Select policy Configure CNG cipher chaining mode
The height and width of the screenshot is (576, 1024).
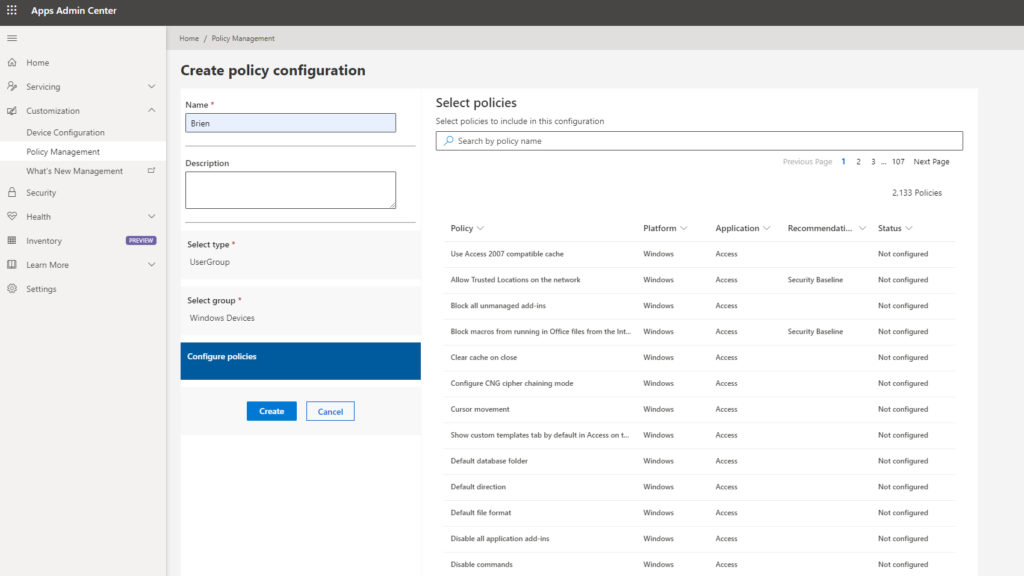511,383
